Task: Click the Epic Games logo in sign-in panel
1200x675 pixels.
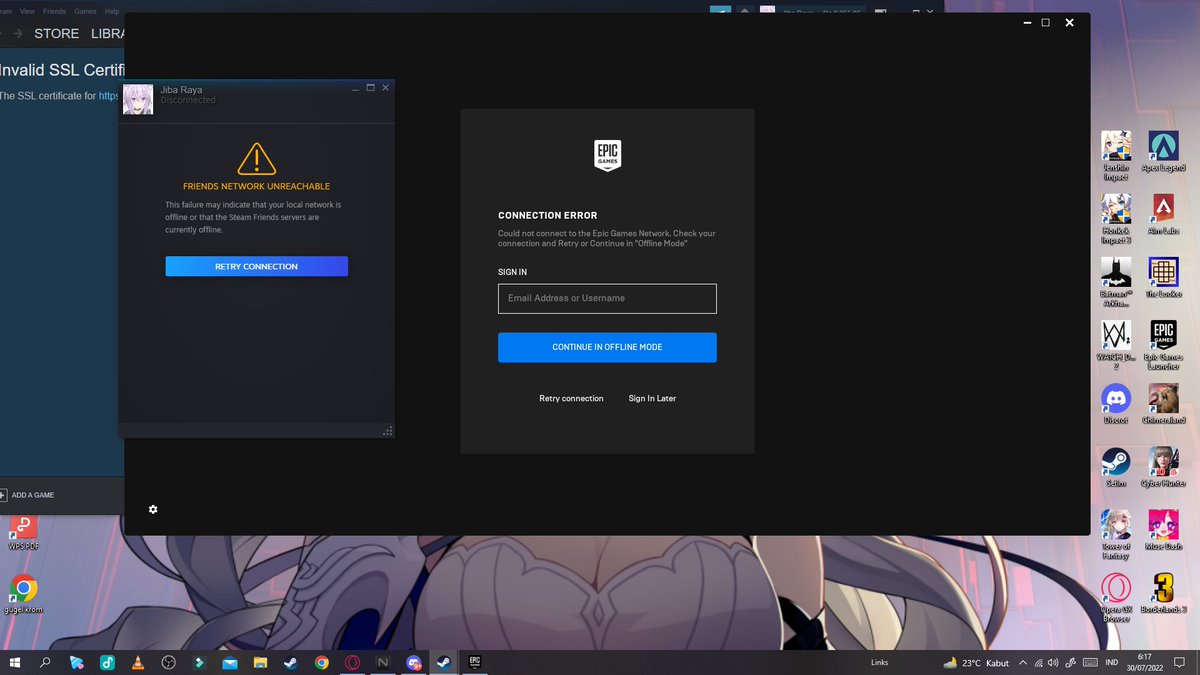Action: pos(607,156)
